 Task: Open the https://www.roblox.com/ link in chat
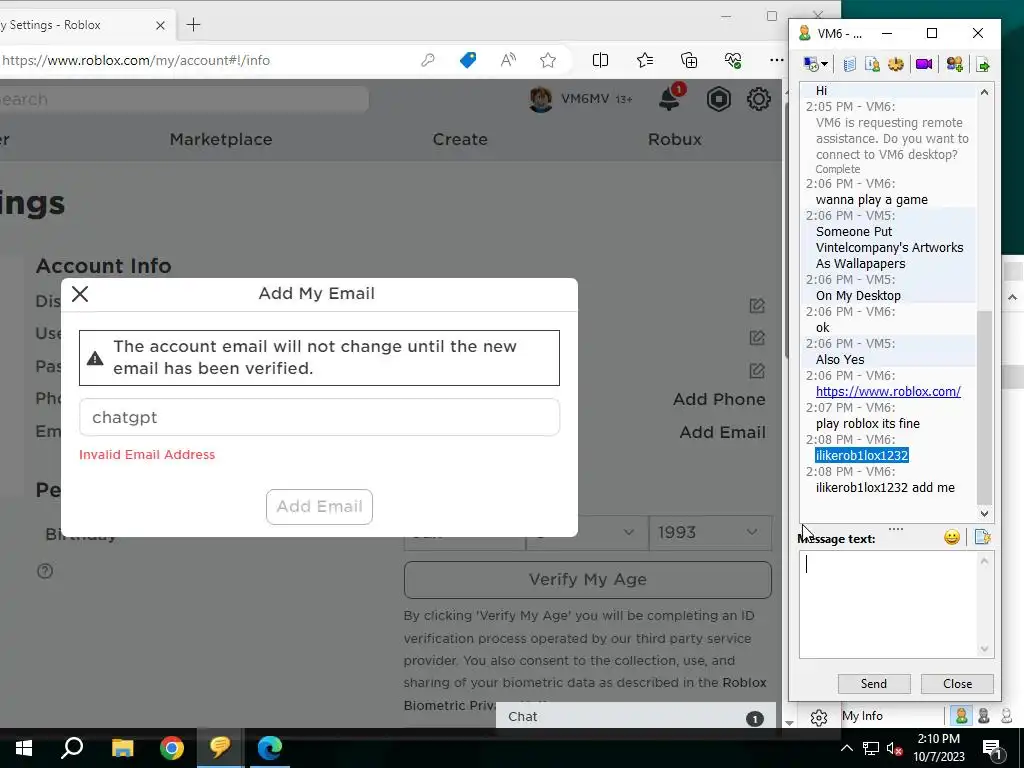tap(888, 392)
